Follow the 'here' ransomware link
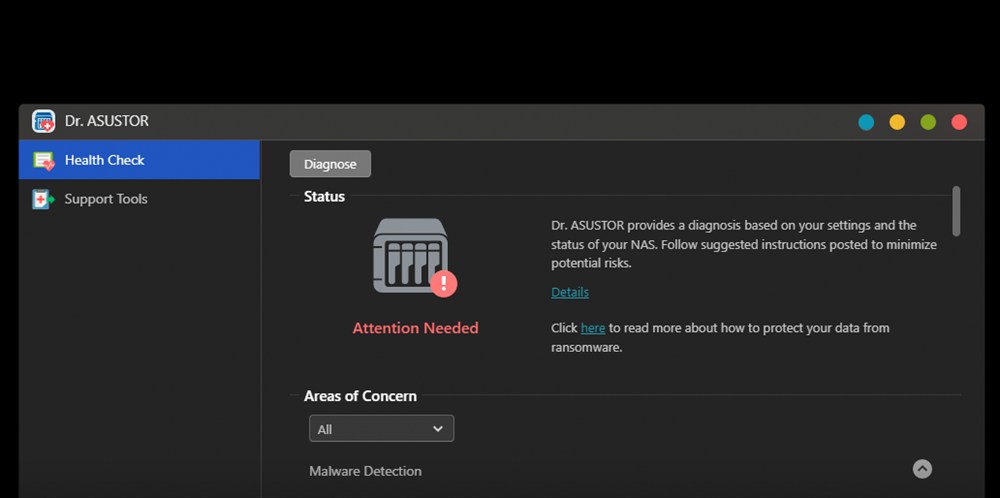Viewport: 1000px width, 498px height. 592,328
